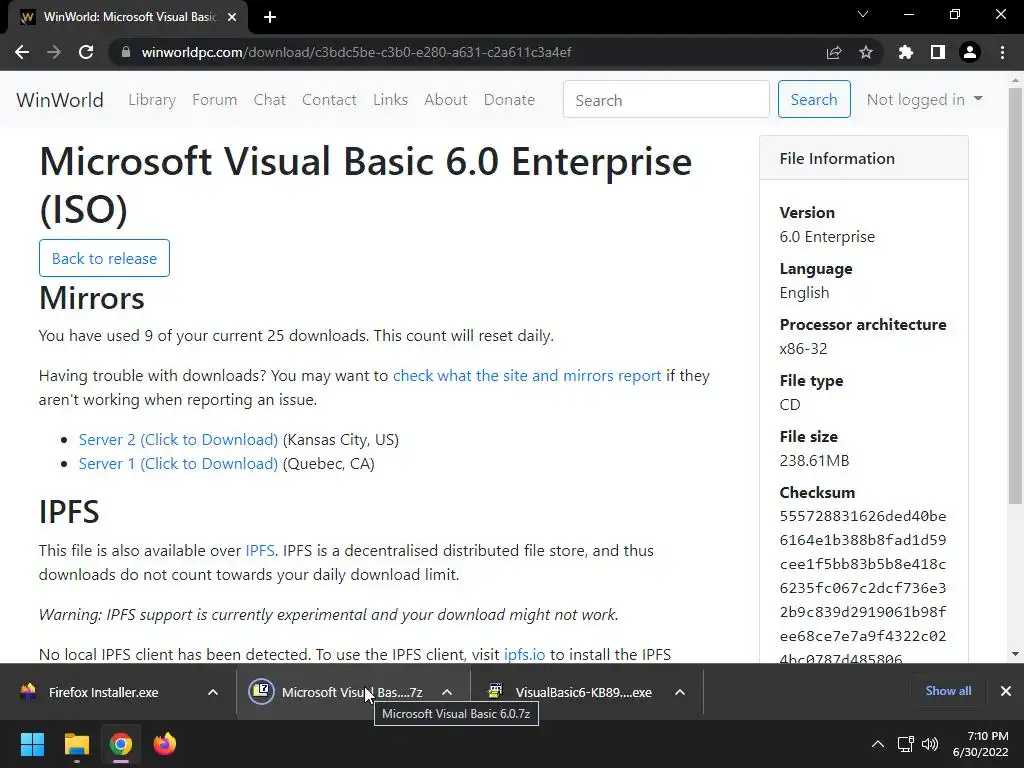The width and height of the screenshot is (1024, 768).
Task: Open the Forum nav item
Action: (x=214, y=100)
